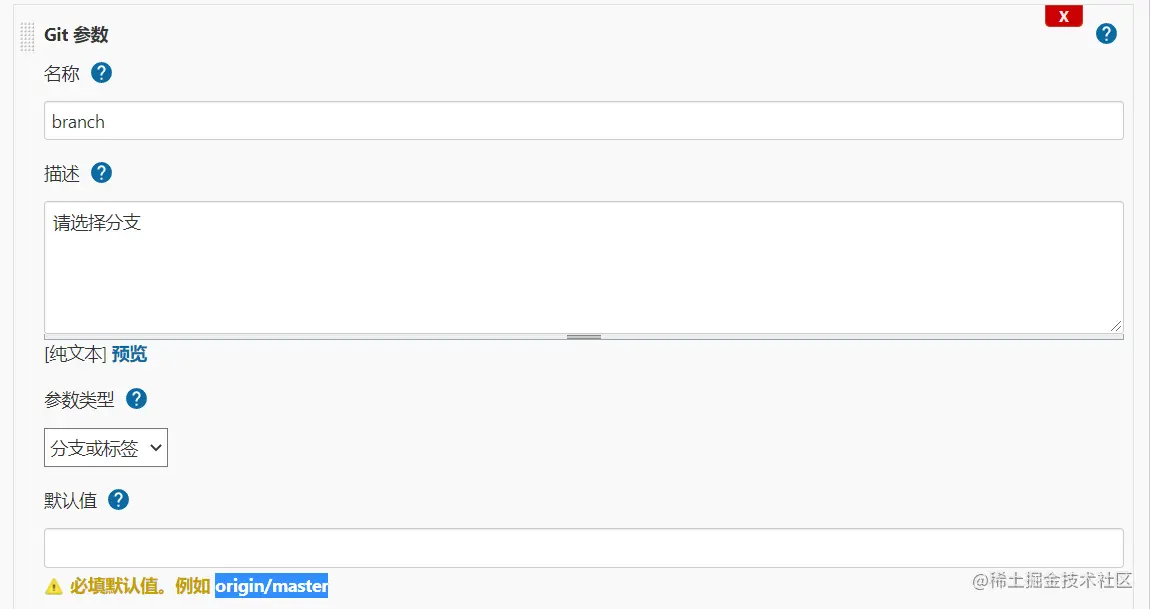
Task: Click the description textarea corner resize grip
Action: pos(1115,325)
